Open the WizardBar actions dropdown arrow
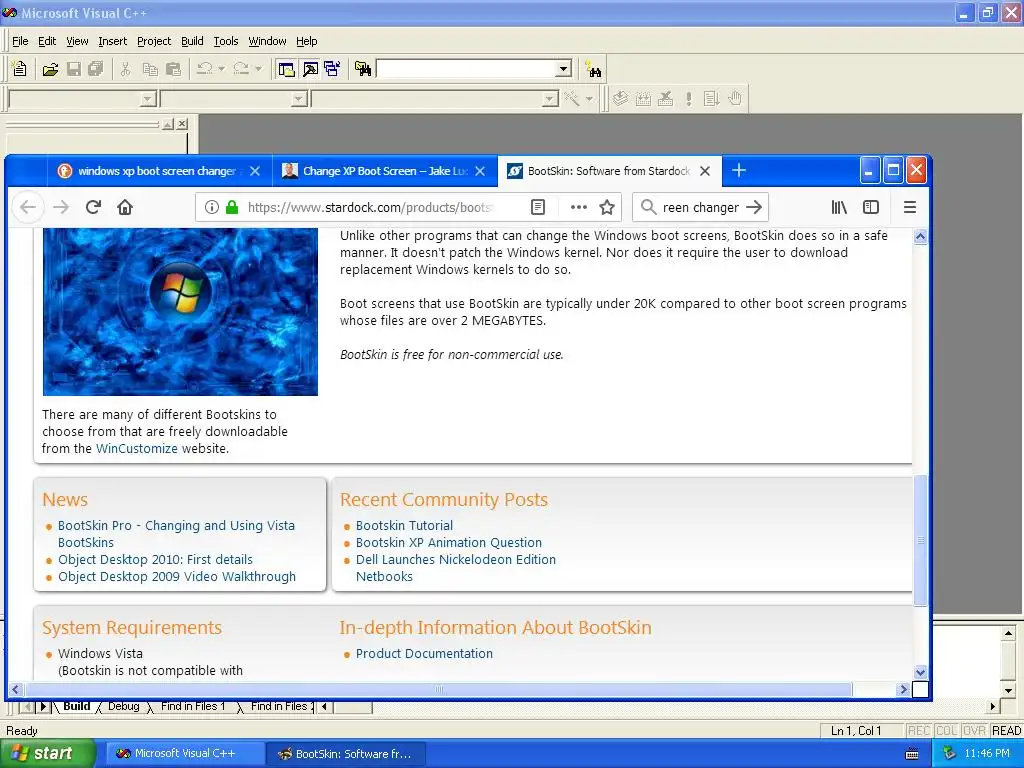This screenshot has height=768, width=1024. pyautogui.click(x=589, y=99)
